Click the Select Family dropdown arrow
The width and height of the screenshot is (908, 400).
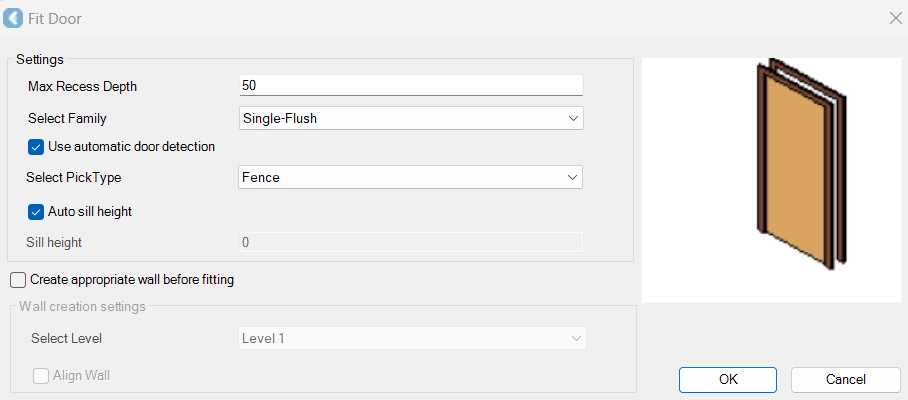click(573, 118)
